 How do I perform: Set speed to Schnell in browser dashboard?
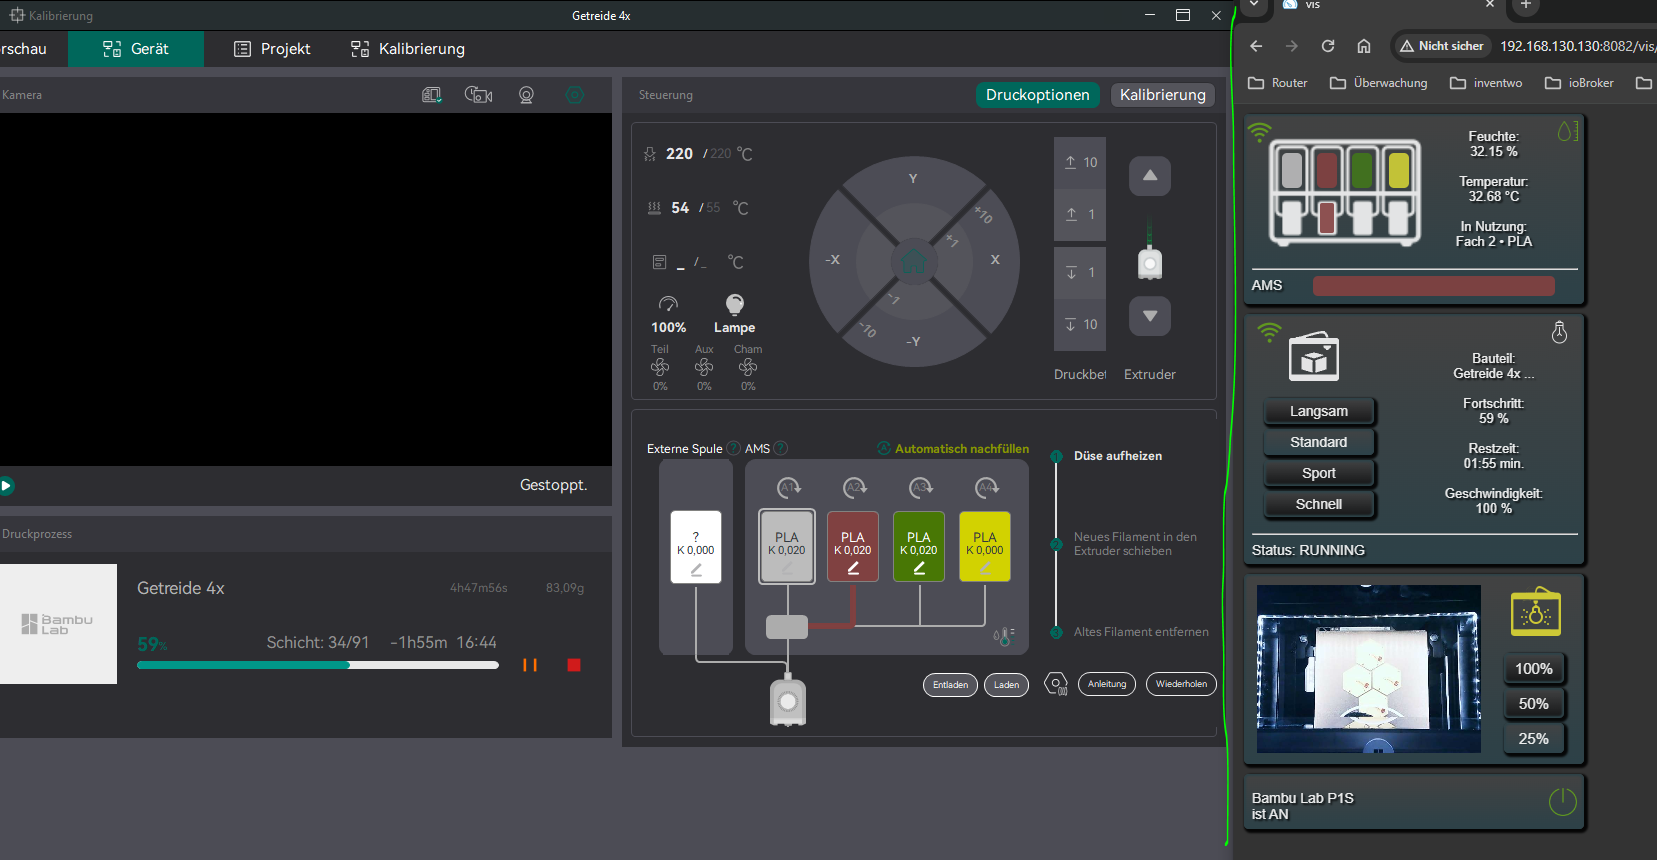click(x=1318, y=504)
